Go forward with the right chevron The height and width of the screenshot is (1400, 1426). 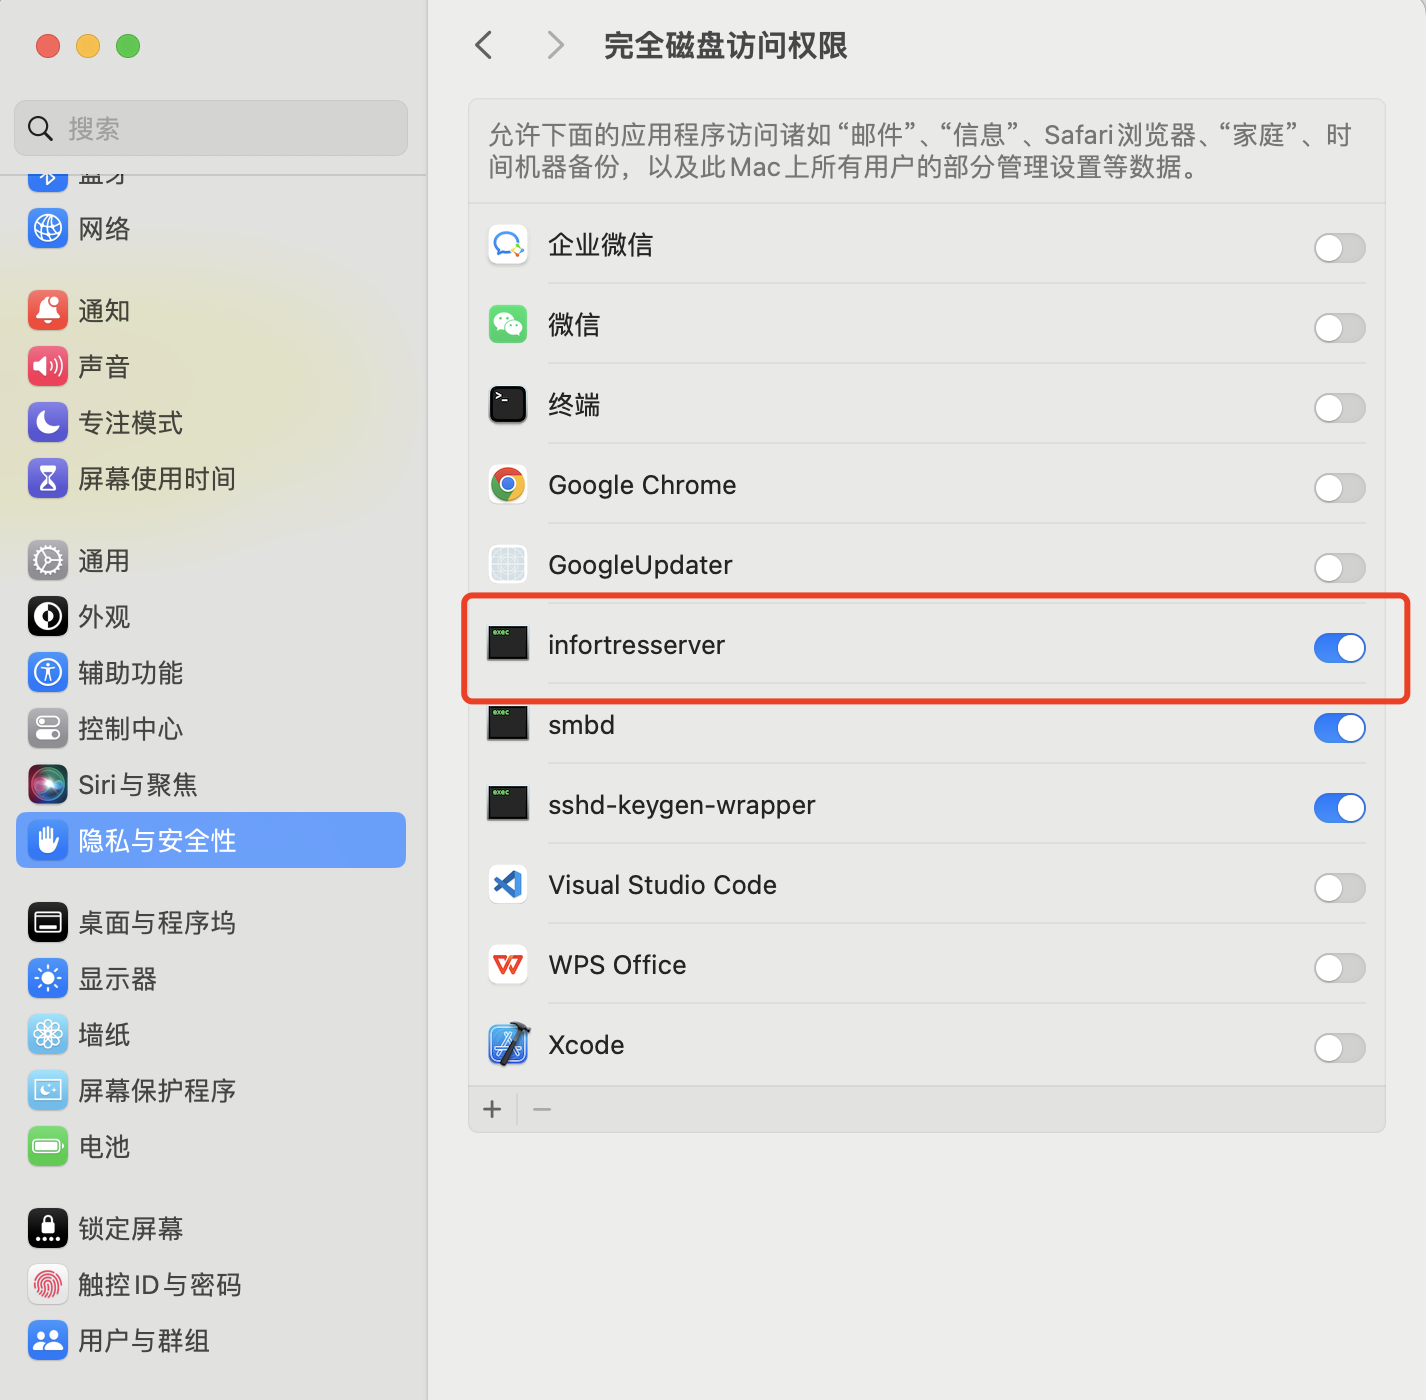coord(556,45)
